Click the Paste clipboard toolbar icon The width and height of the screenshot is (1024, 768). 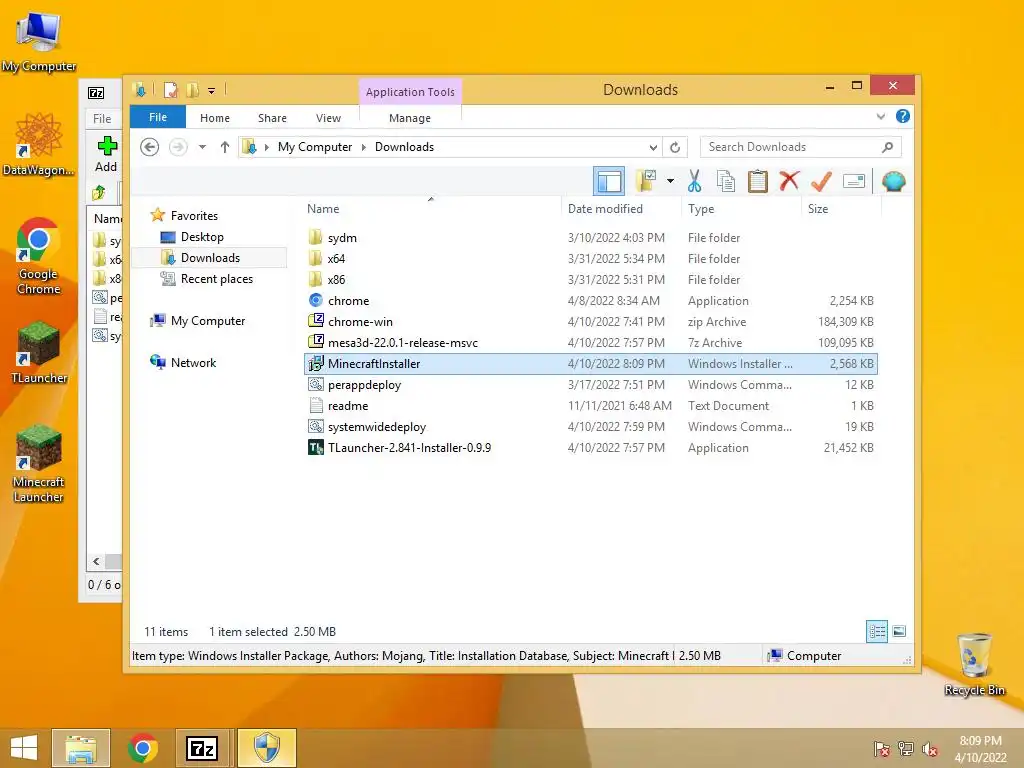tap(758, 181)
